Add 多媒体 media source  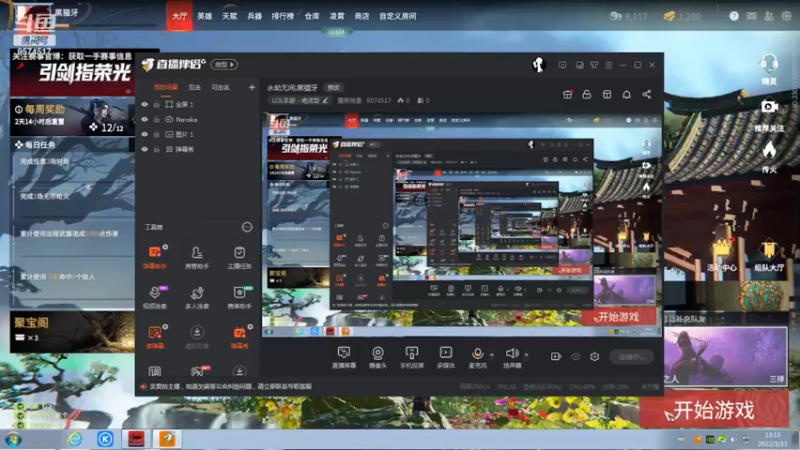pos(445,357)
